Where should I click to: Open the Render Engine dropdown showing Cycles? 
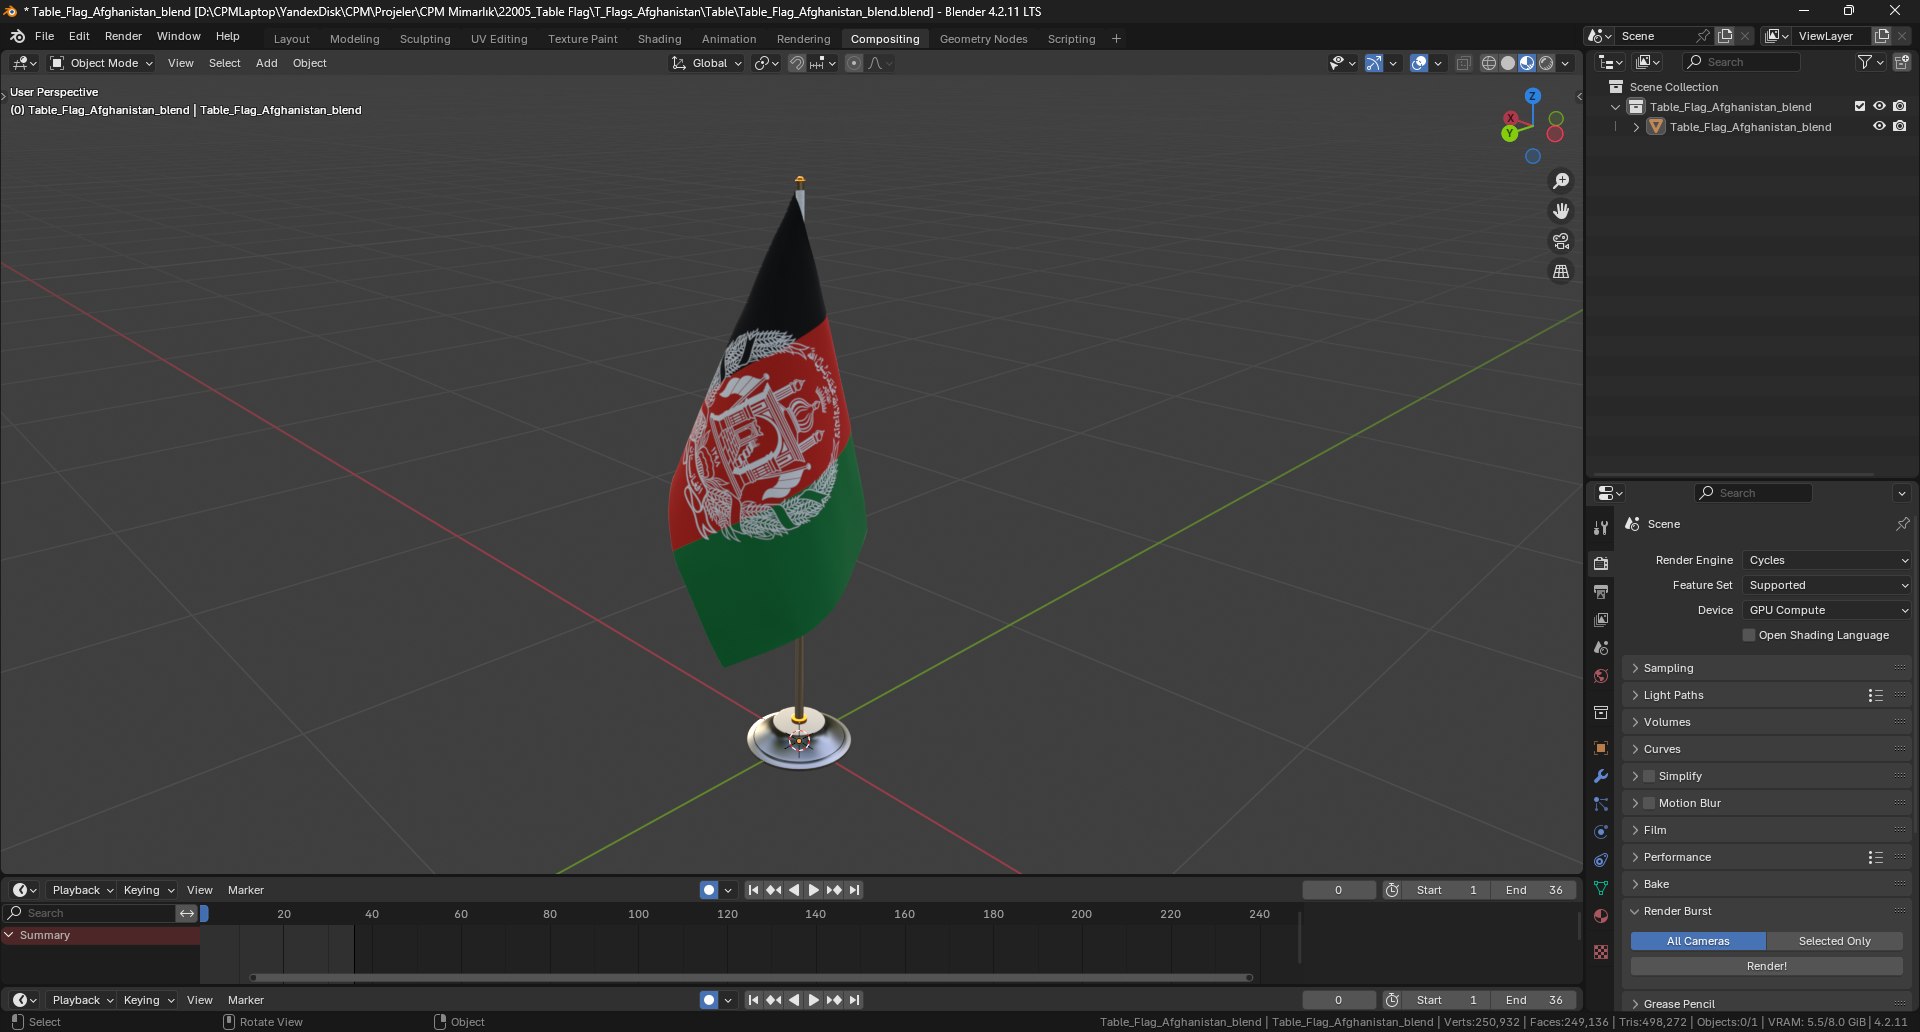pos(1827,560)
